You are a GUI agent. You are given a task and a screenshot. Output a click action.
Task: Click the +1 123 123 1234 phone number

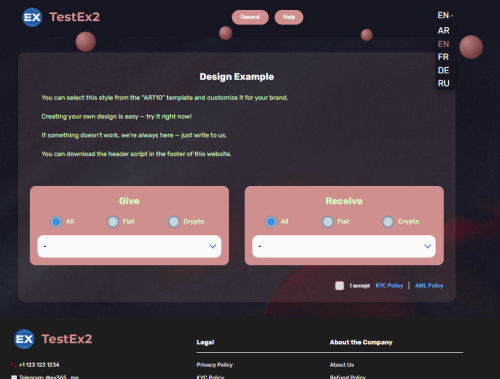[39, 365]
